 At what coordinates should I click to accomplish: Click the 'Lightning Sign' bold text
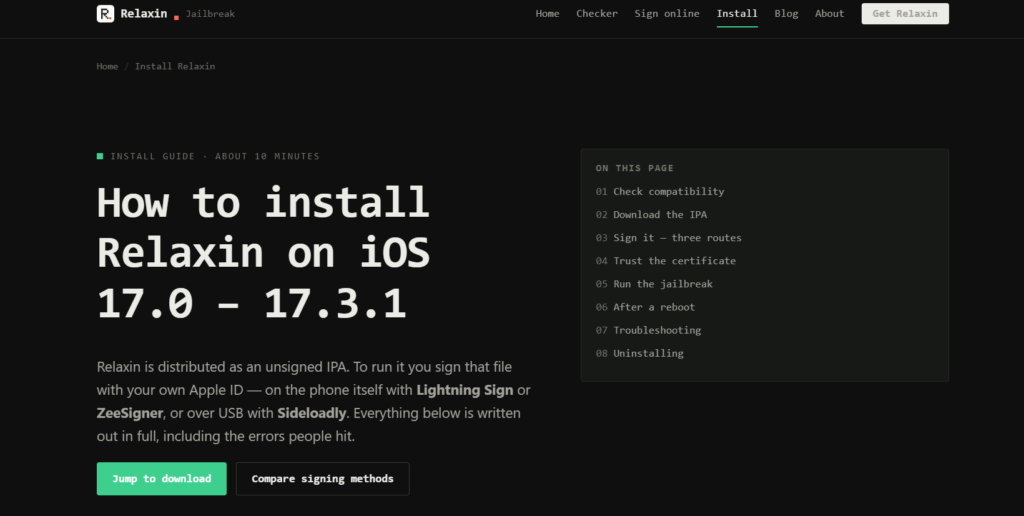(x=464, y=390)
